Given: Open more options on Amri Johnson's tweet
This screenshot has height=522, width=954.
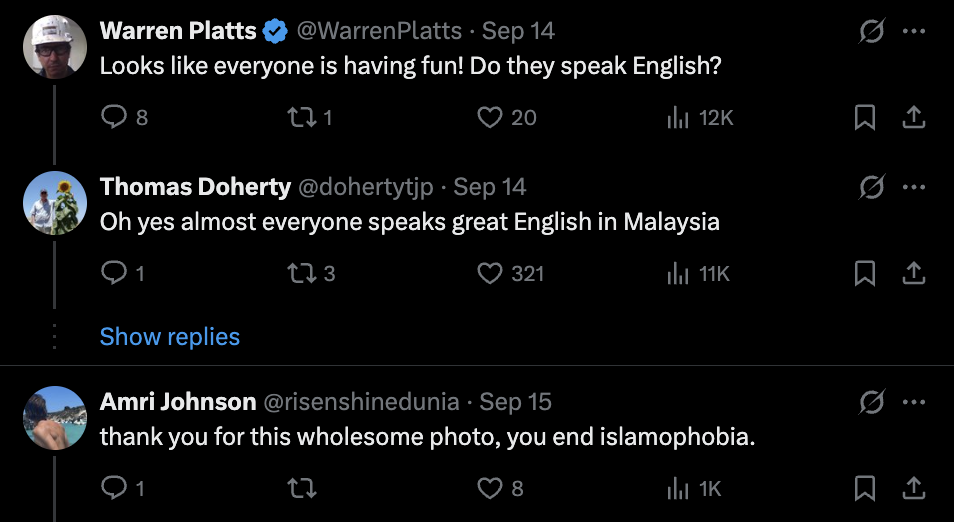Looking at the screenshot, I should click(x=914, y=402).
